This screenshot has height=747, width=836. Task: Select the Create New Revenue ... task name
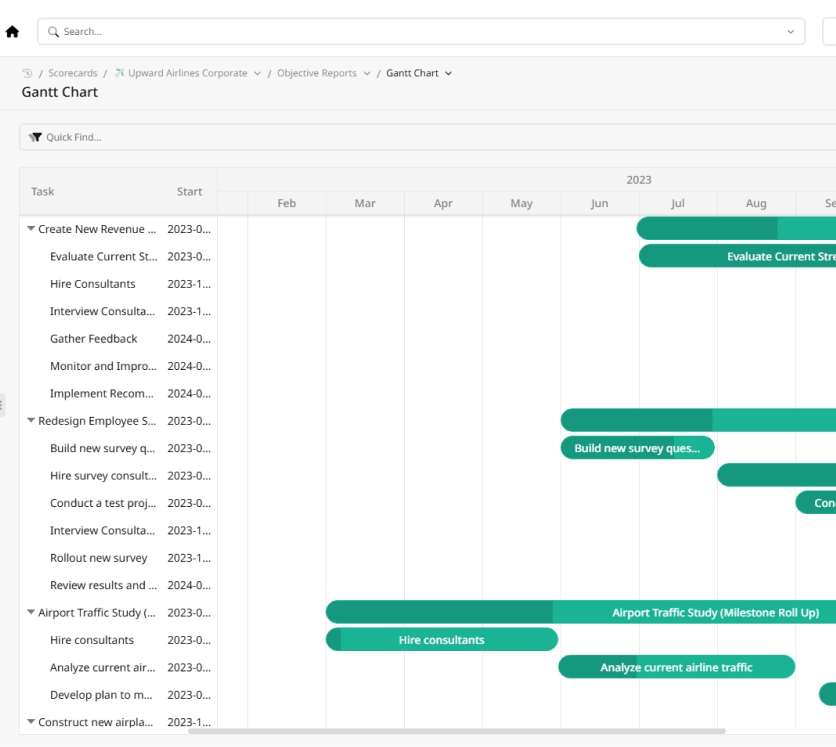(x=97, y=229)
